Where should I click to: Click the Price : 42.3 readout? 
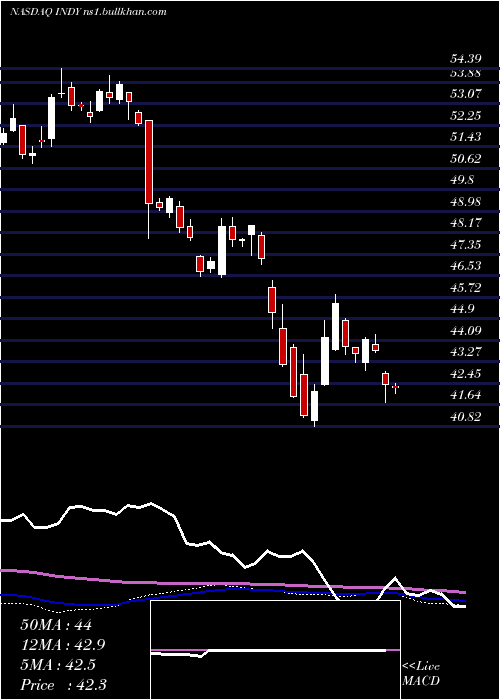click(x=63, y=685)
